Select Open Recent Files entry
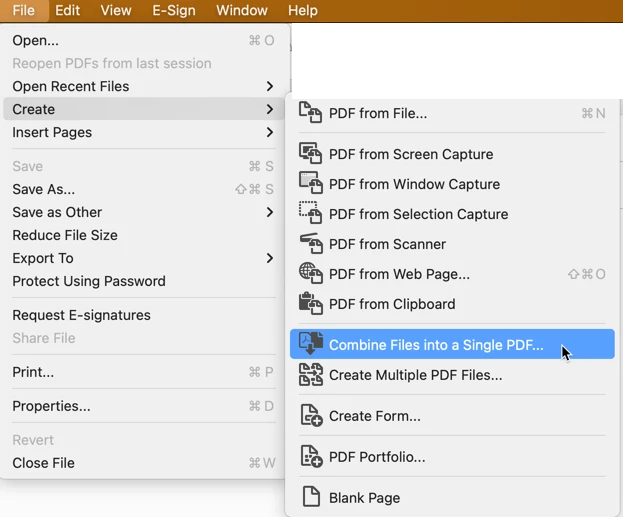The image size is (626, 517). click(x=144, y=86)
